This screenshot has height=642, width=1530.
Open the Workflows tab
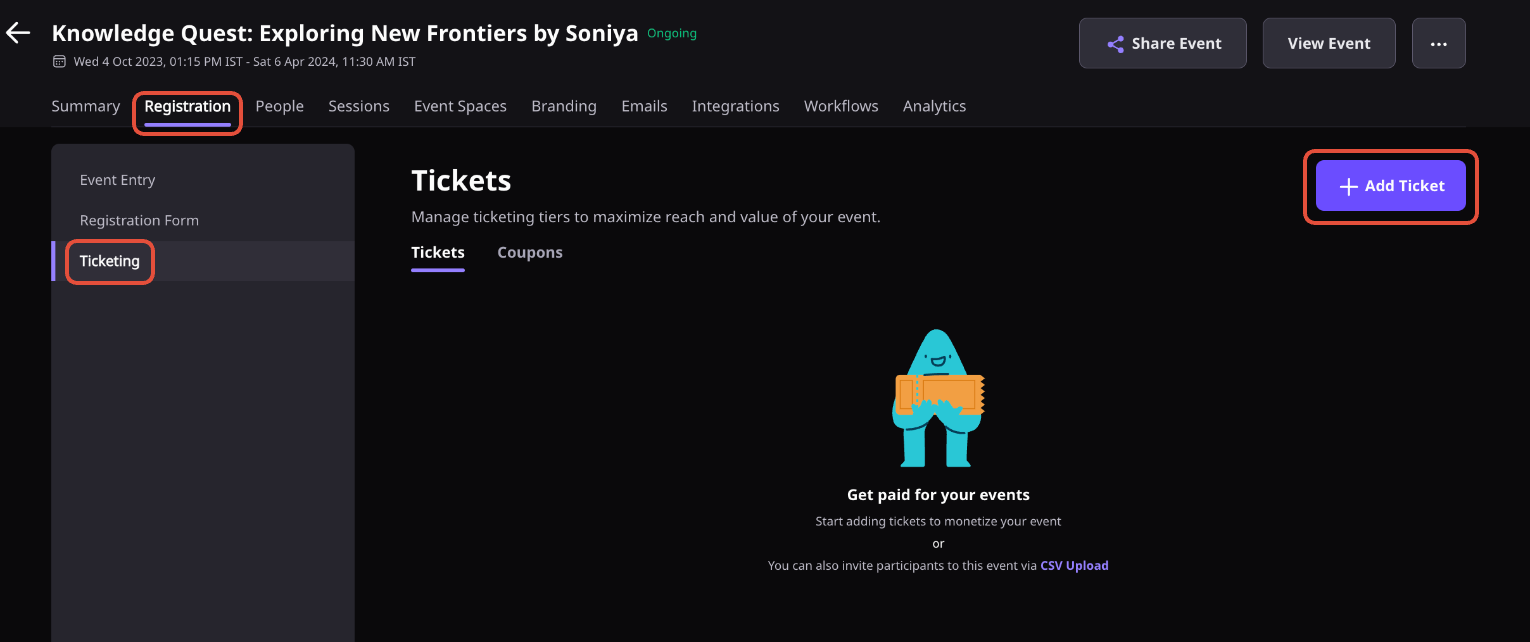pos(841,106)
